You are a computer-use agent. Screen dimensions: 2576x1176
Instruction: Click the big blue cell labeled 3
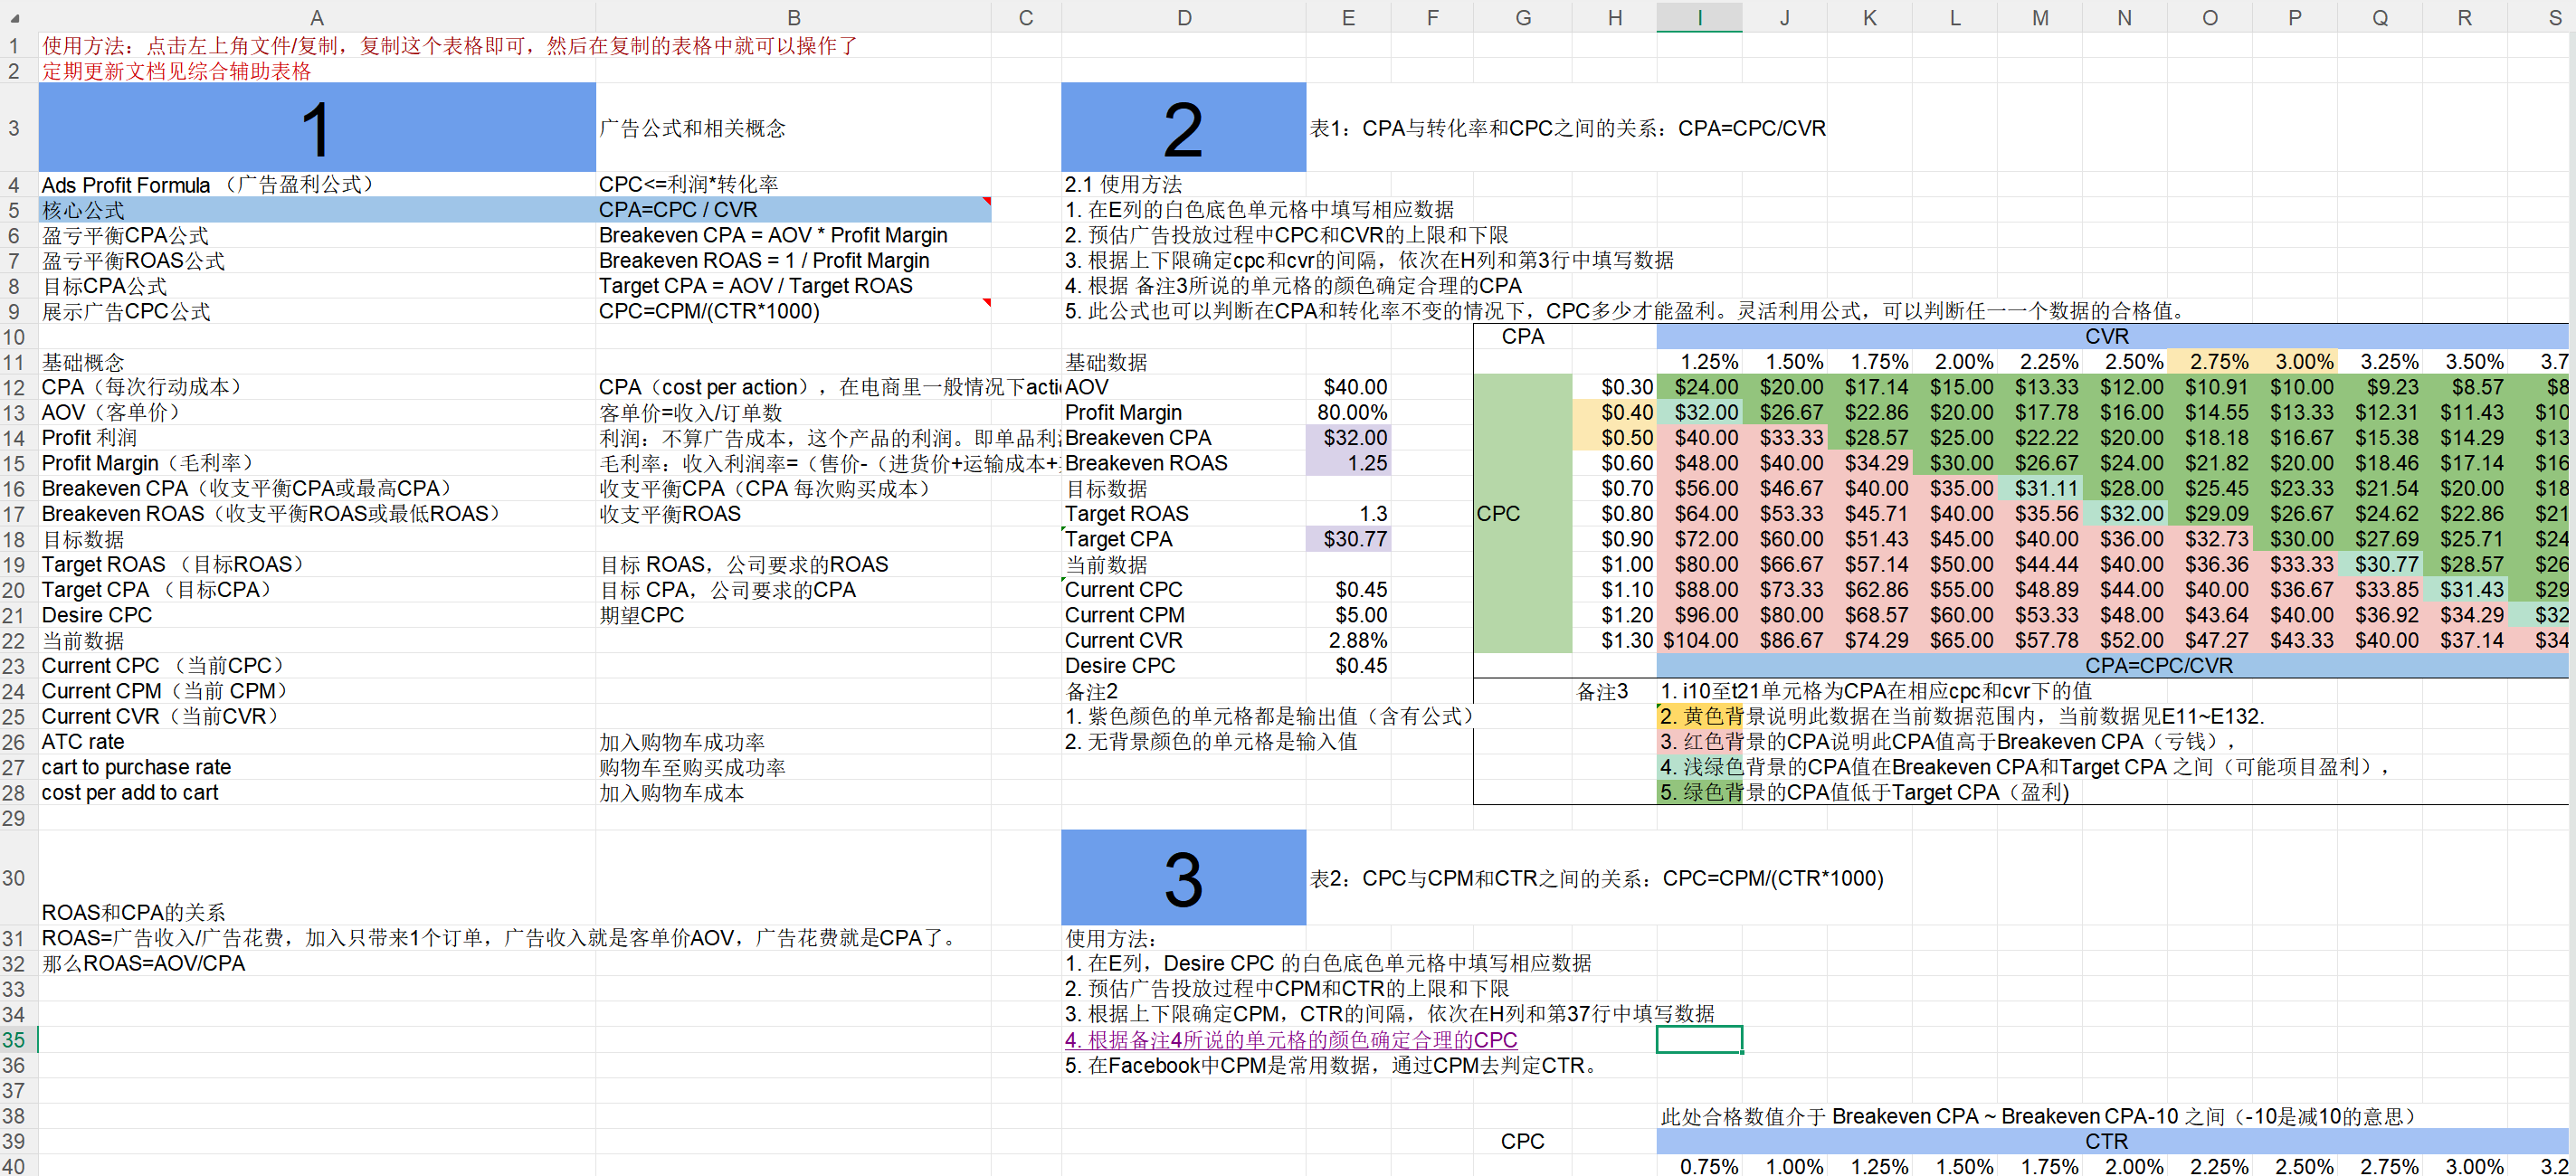pyautogui.click(x=1183, y=878)
